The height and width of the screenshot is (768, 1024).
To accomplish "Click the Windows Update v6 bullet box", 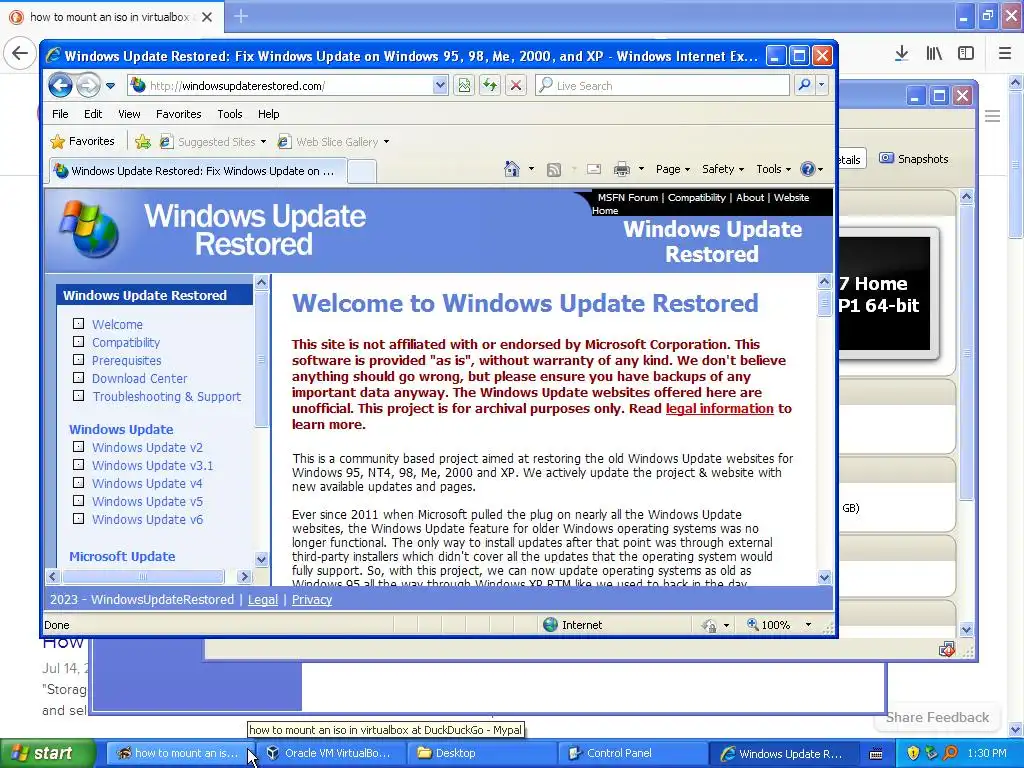I will point(78,519).
